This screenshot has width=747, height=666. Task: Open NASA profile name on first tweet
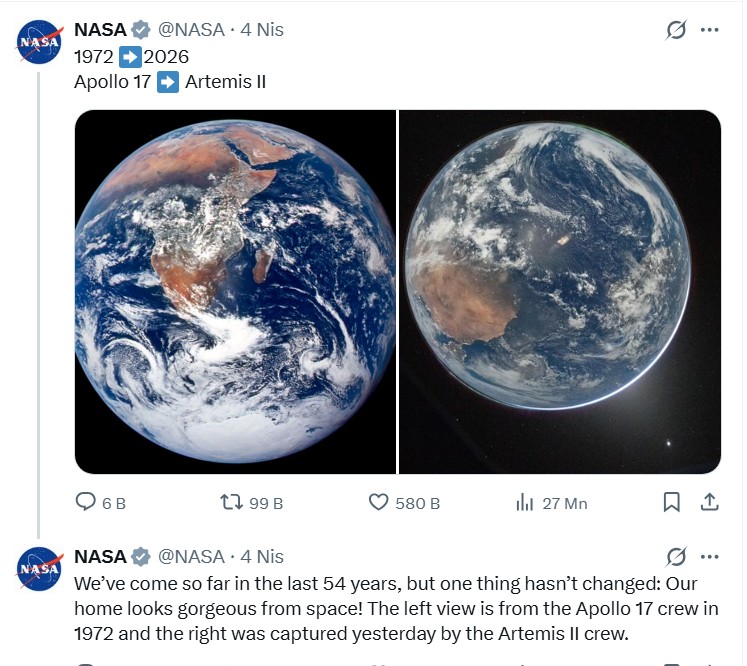point(100,30)
